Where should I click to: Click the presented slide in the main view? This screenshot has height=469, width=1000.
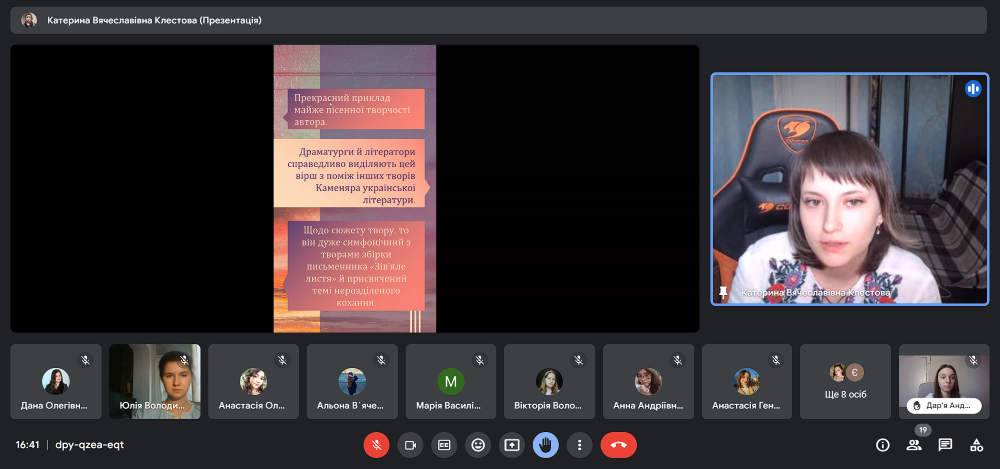click(x=355, y=188)
